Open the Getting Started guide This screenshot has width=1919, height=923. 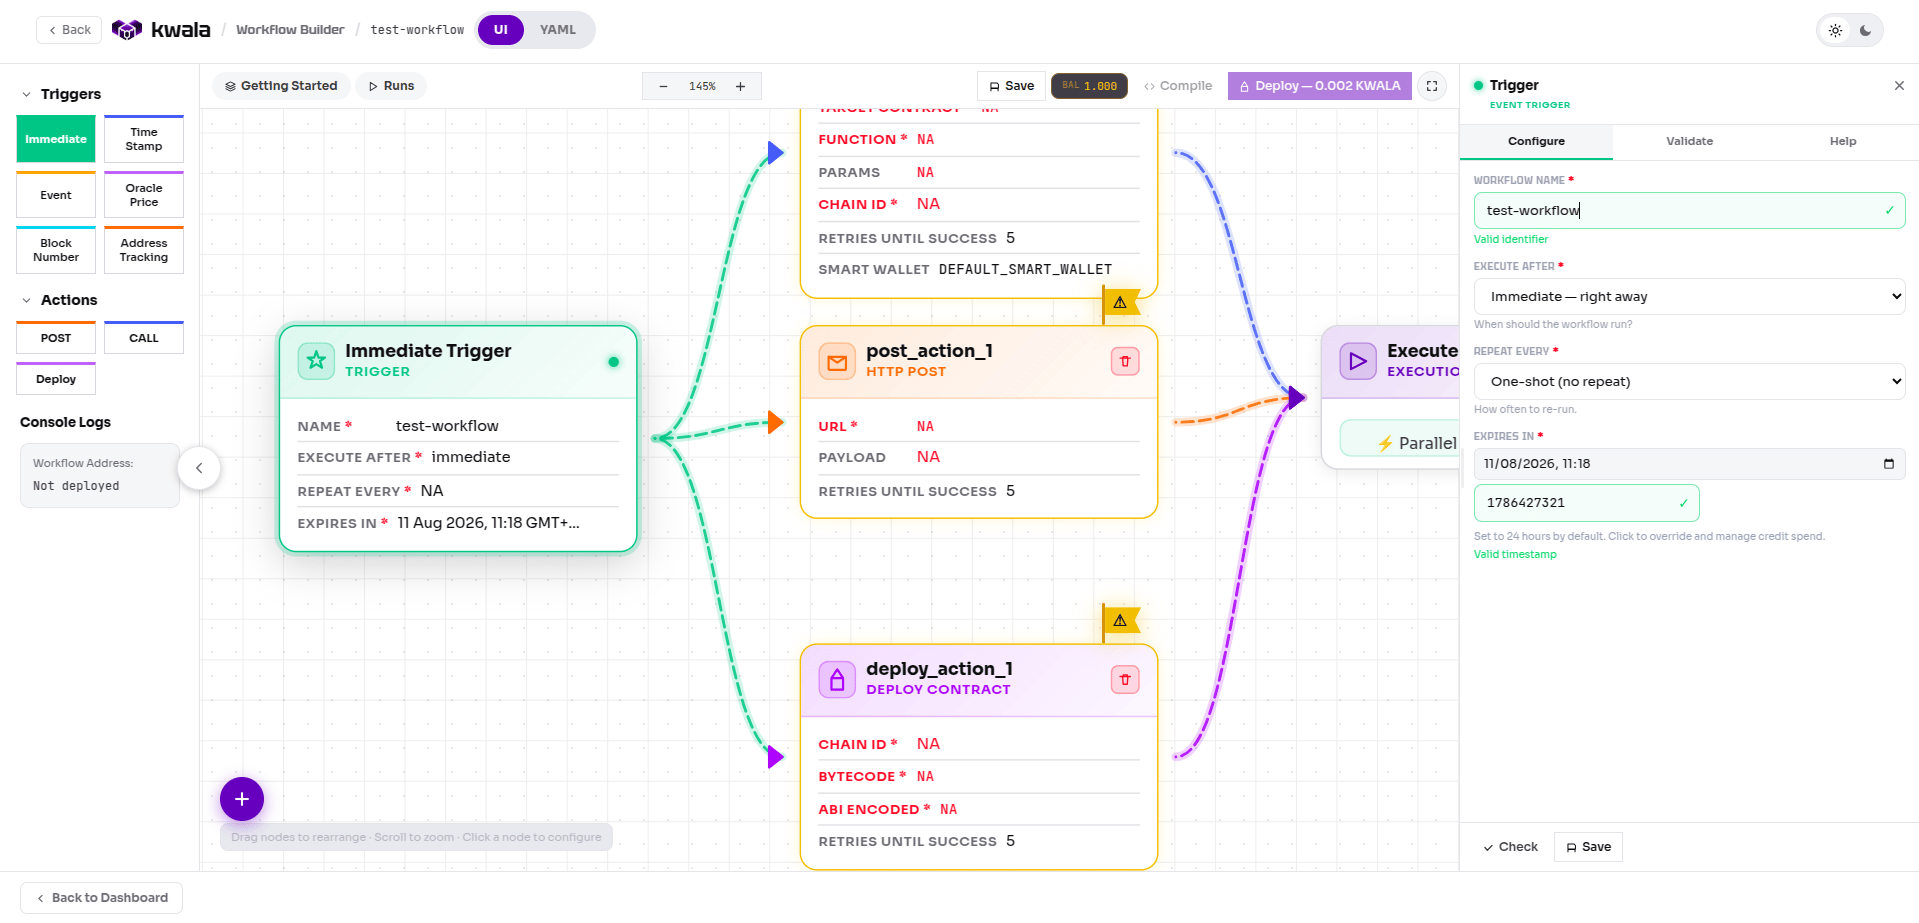click(x=281, y=86)
